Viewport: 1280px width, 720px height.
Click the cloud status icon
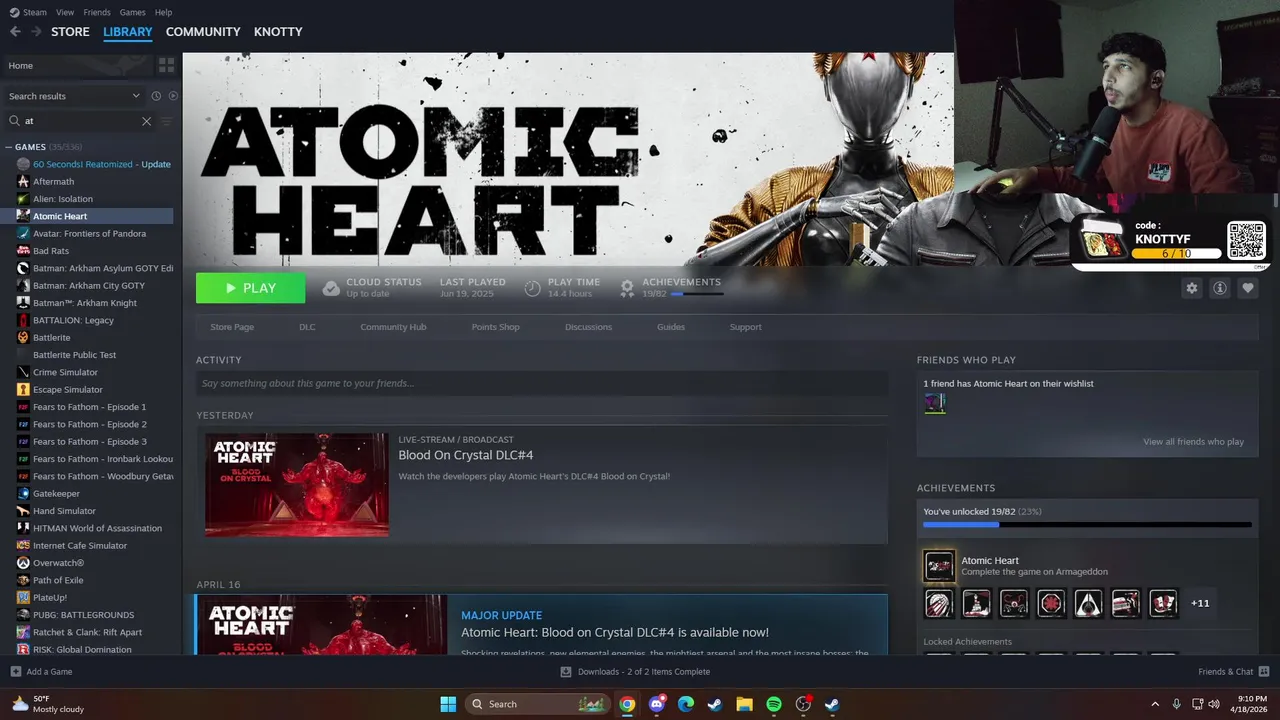coord(331,288)
